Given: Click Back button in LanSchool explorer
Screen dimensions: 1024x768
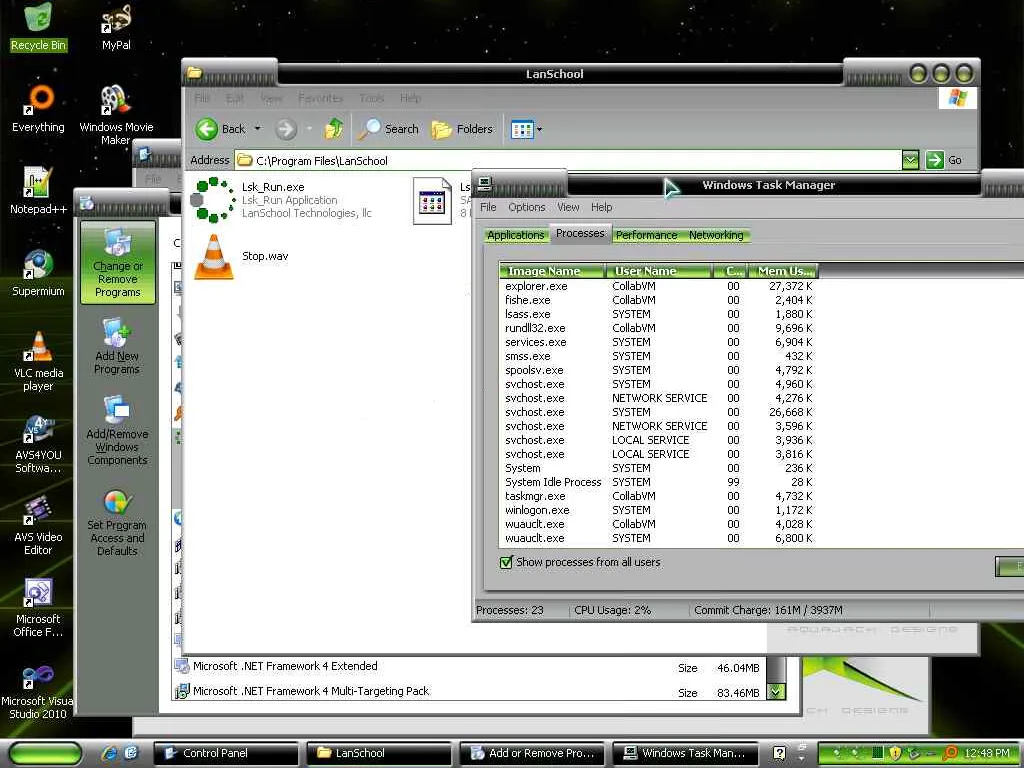Looking at the screenshot, I should coord(221,129).
